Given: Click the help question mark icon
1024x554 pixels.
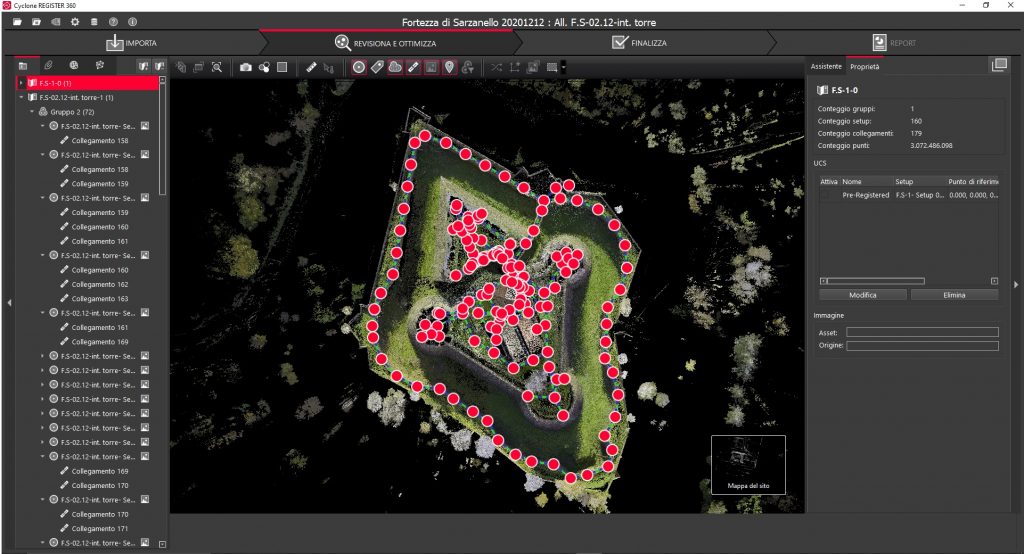Looking at the screenshot, I should point(113,21).
